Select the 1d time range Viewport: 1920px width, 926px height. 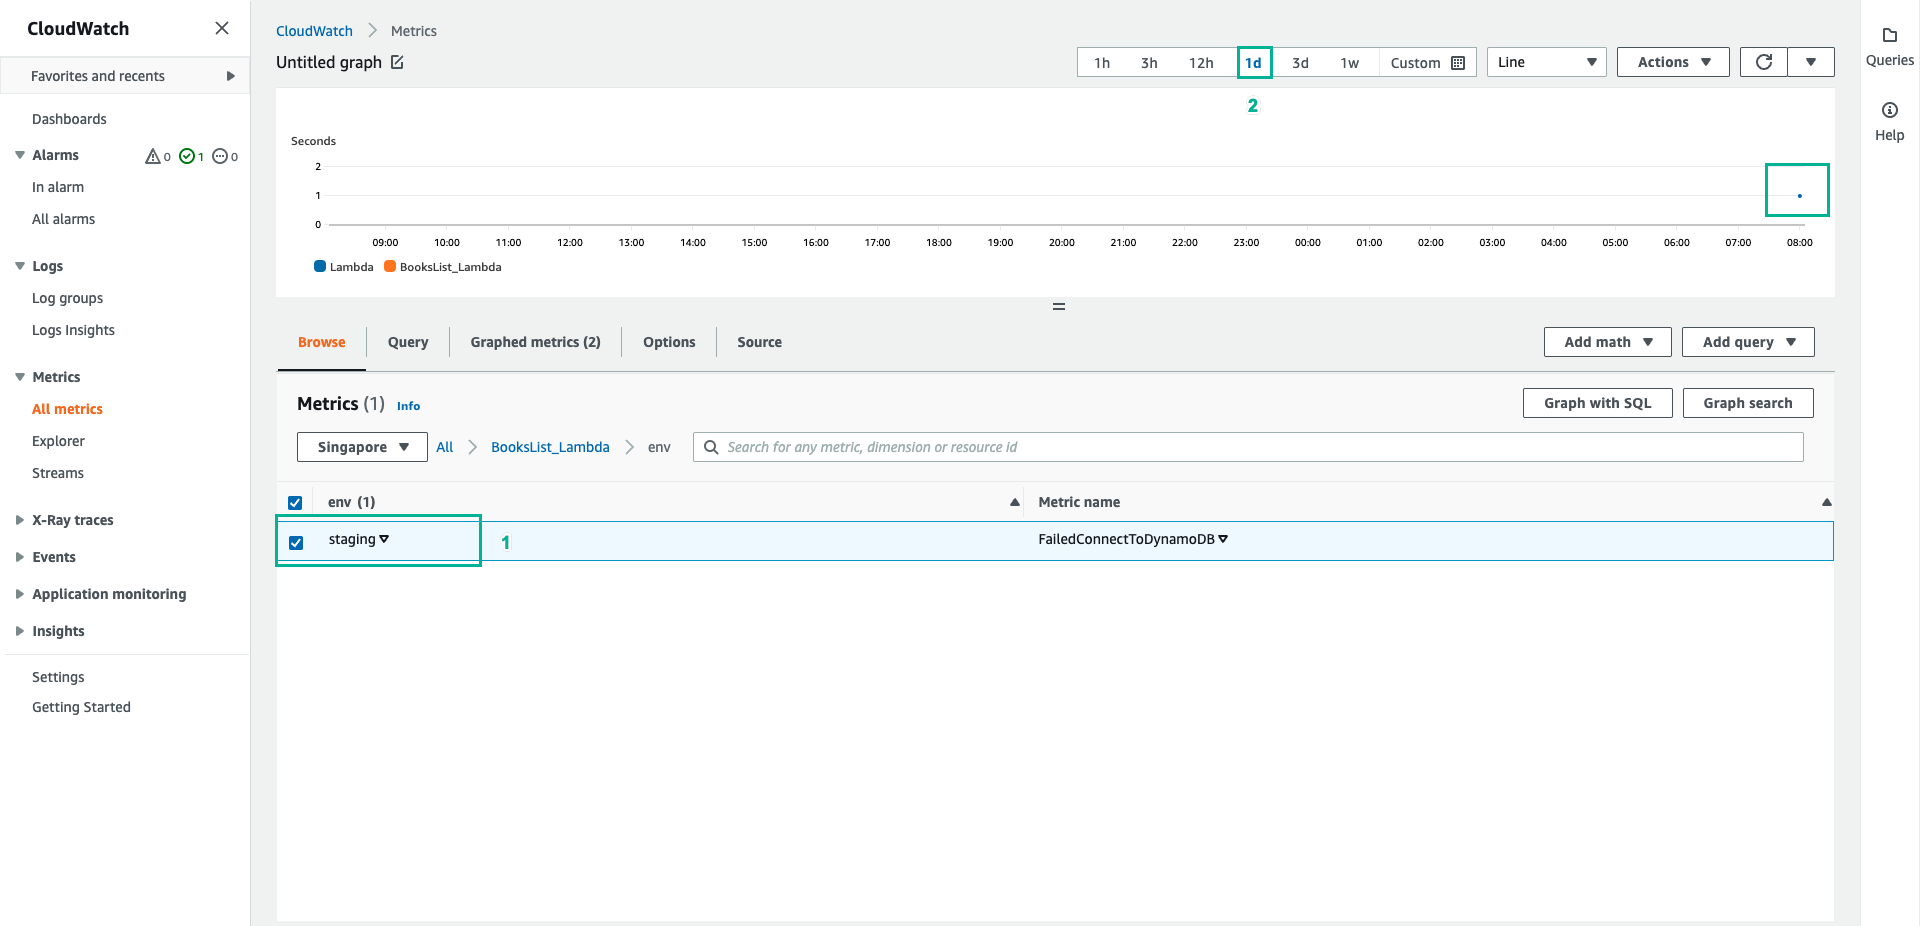point(1253,63)
